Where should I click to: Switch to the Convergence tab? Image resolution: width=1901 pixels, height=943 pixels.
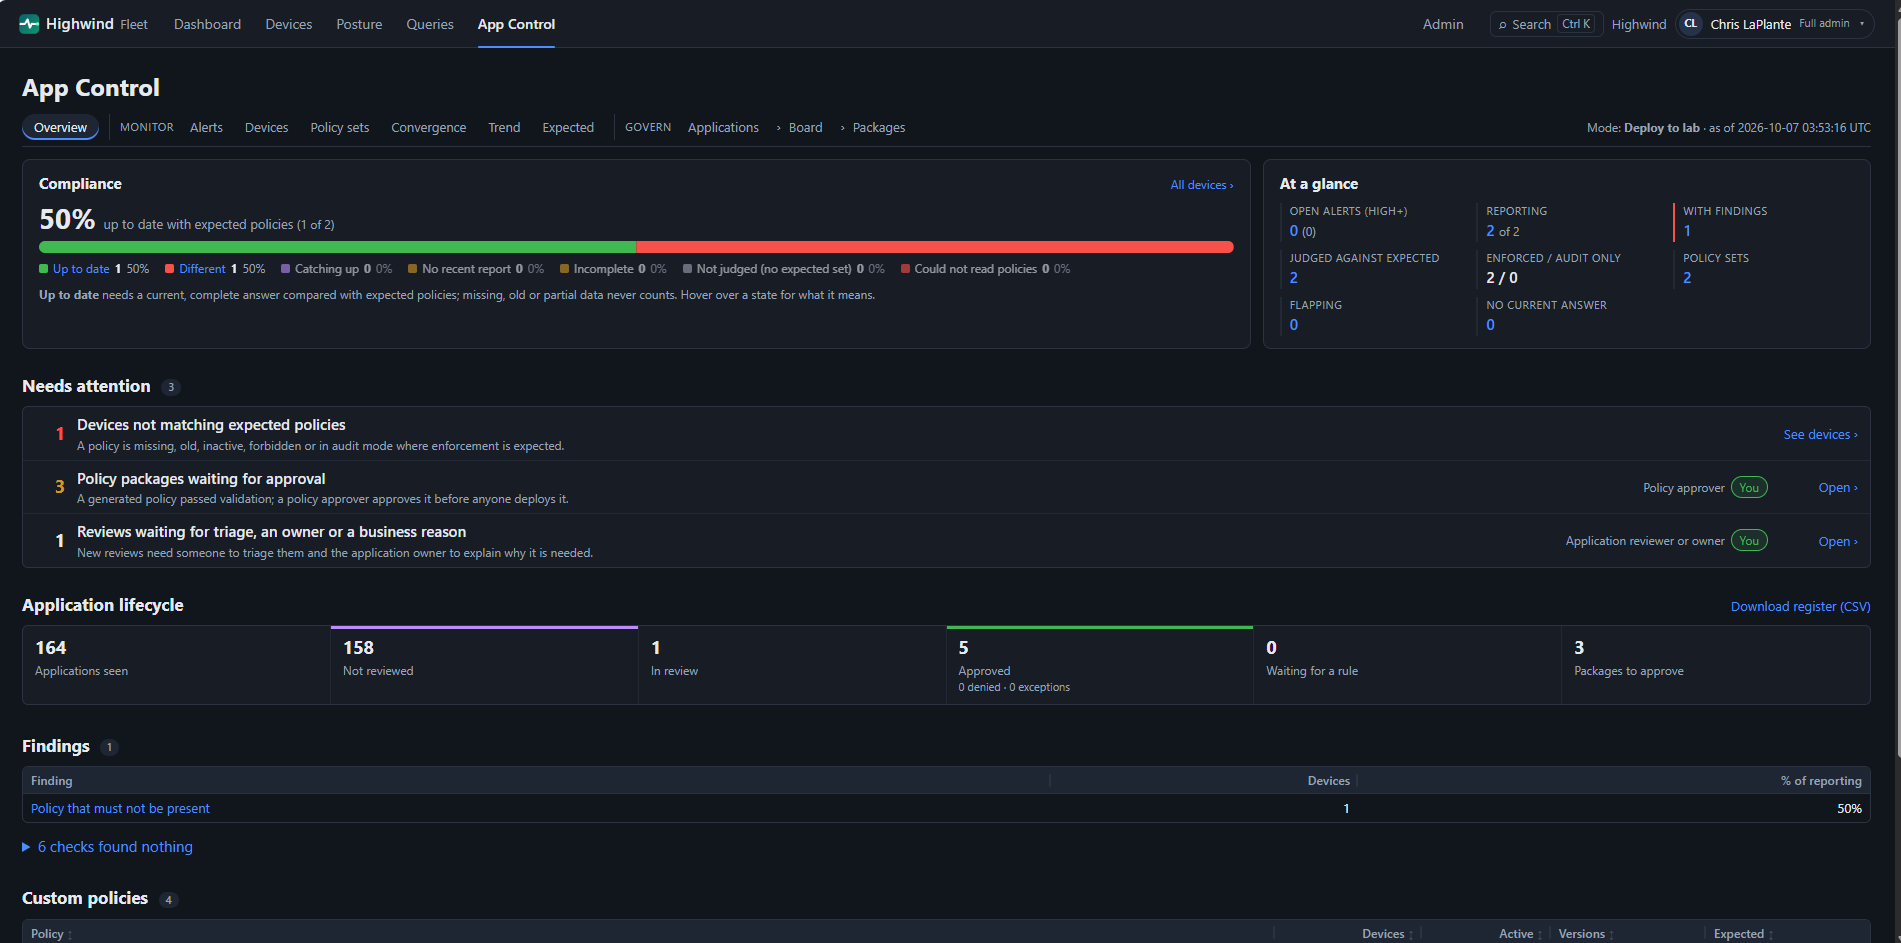pos(428,127)
